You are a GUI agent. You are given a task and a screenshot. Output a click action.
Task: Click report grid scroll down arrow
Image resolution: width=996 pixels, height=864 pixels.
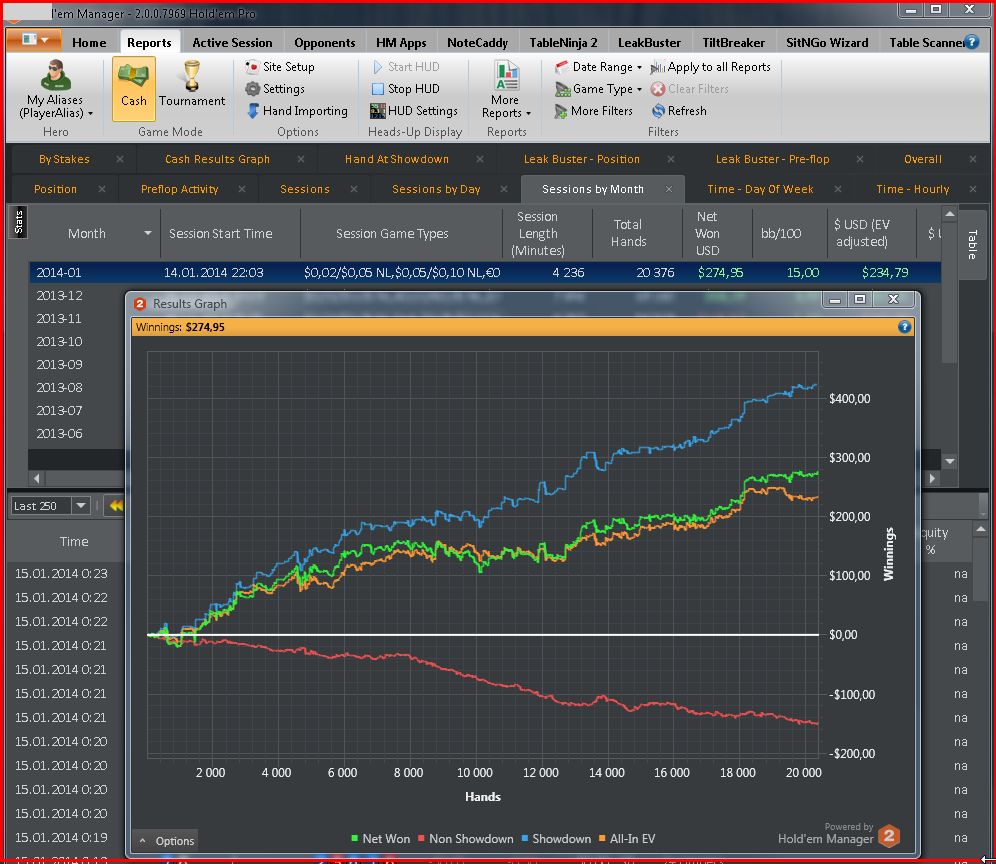click(950, 461)
